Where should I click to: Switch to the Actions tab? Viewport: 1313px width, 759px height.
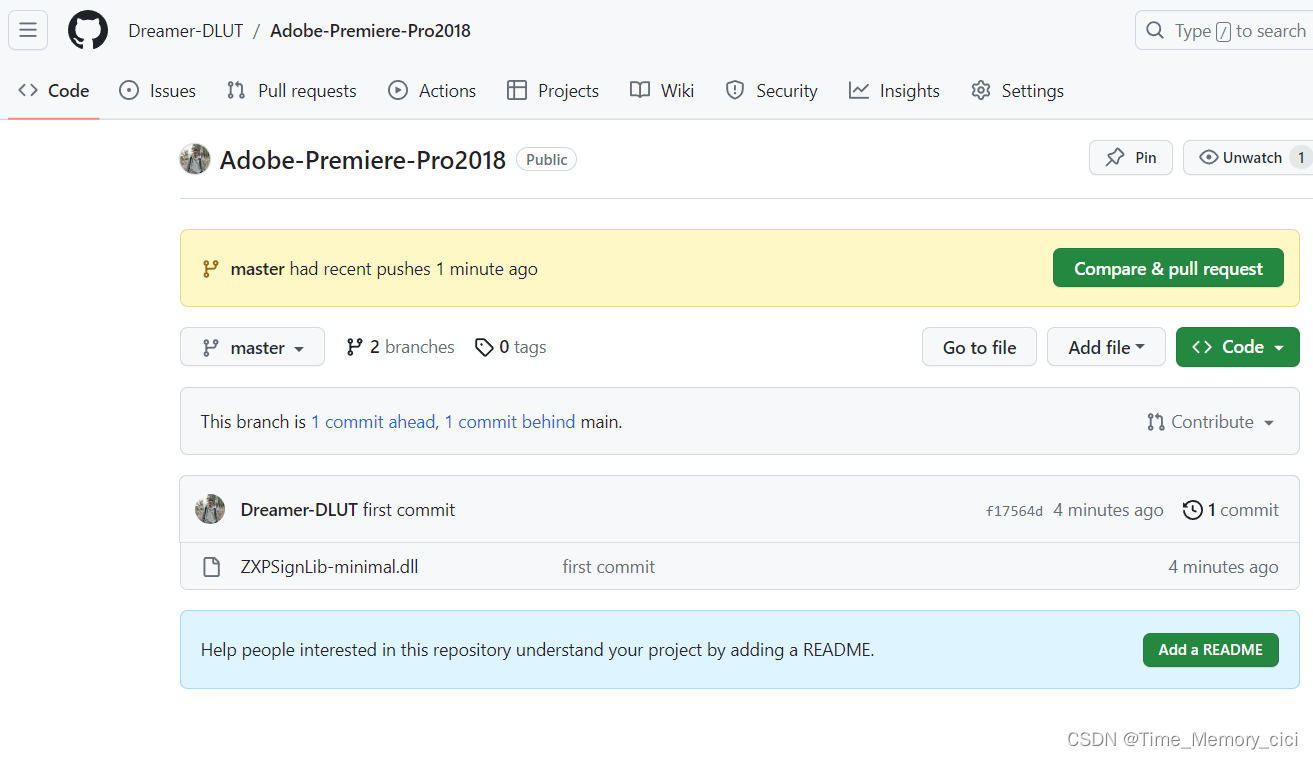[432, 91]
